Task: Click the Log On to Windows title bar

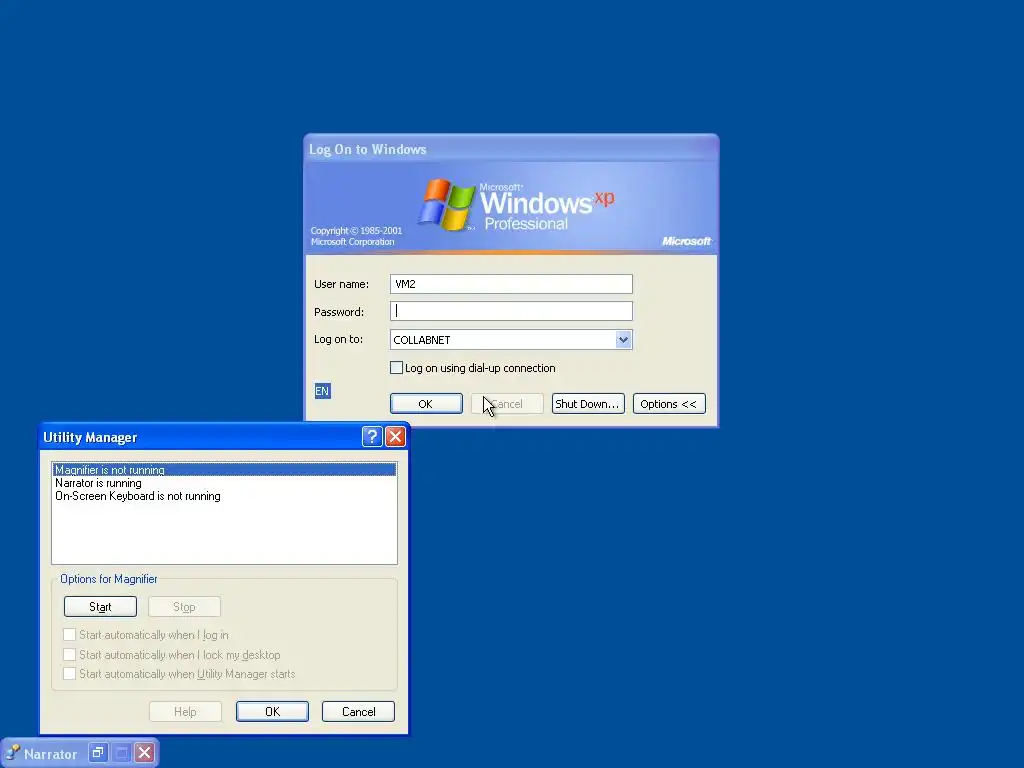Action: [511, 149]
